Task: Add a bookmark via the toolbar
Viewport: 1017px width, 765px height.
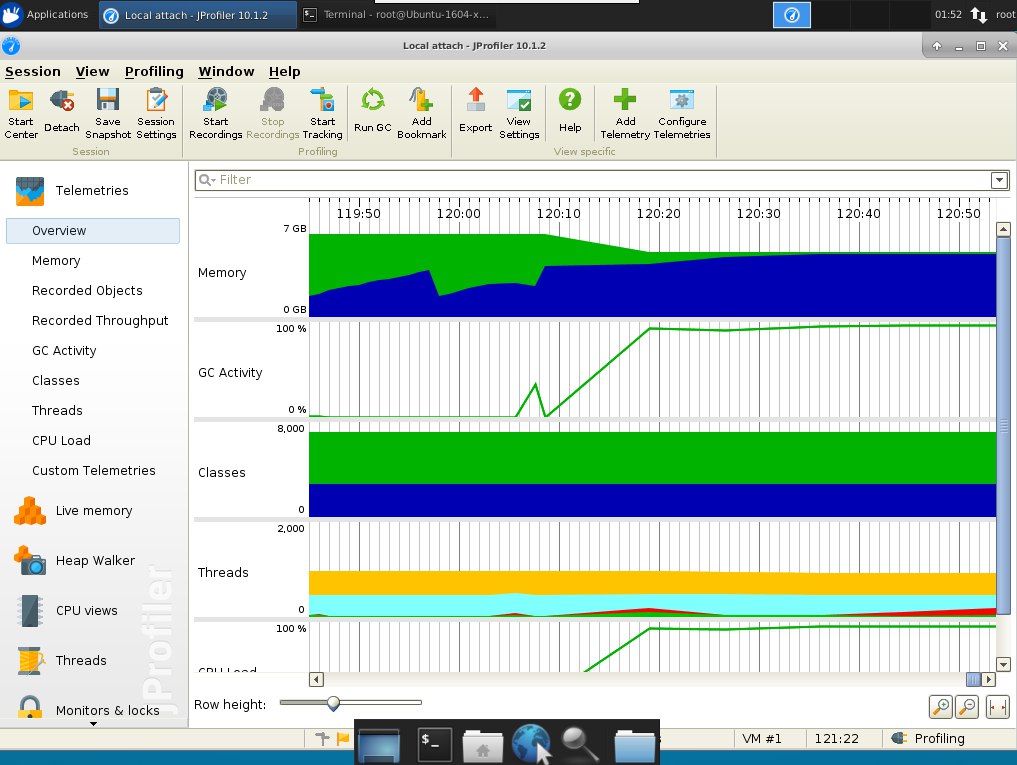Action: [421, 113]
